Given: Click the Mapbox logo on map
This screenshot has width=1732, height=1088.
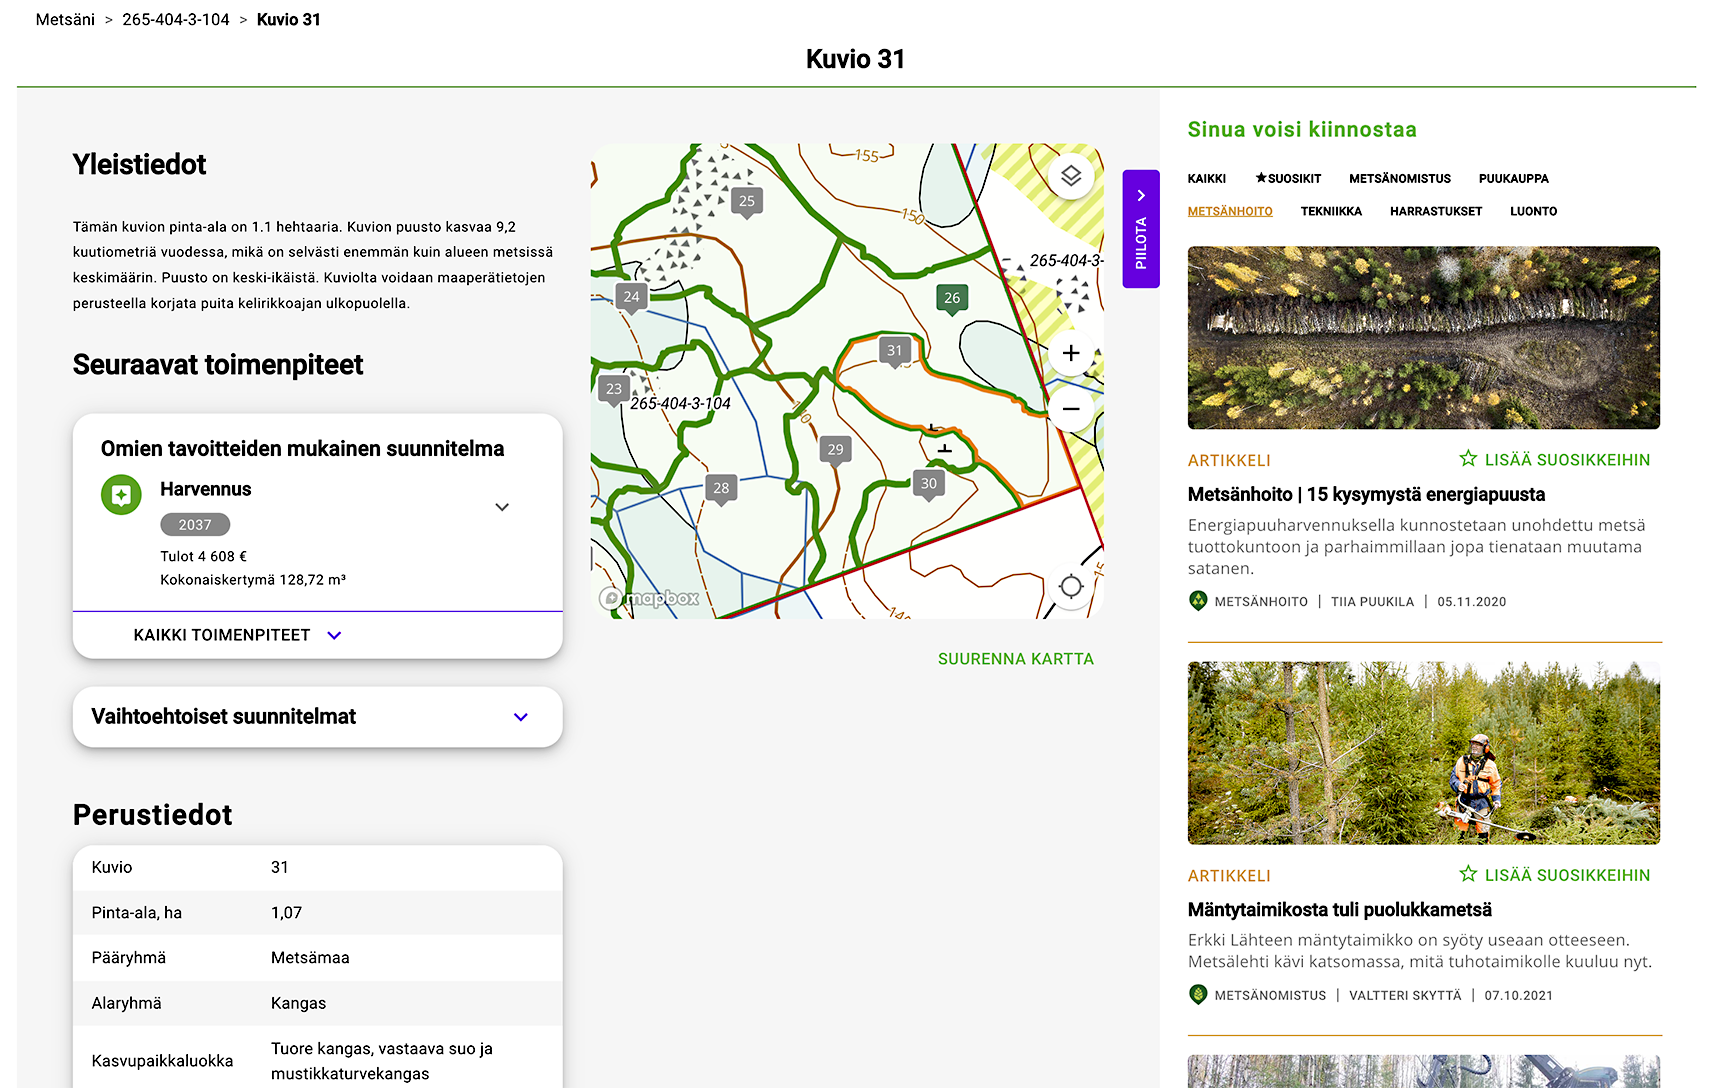Looking at the screenshot, I should [x=650, y=599].
